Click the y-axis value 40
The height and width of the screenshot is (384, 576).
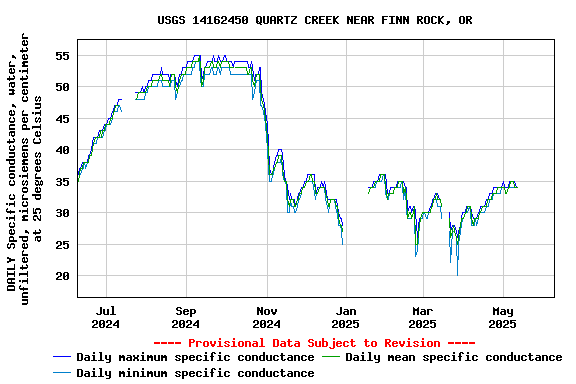coord(62,150)
